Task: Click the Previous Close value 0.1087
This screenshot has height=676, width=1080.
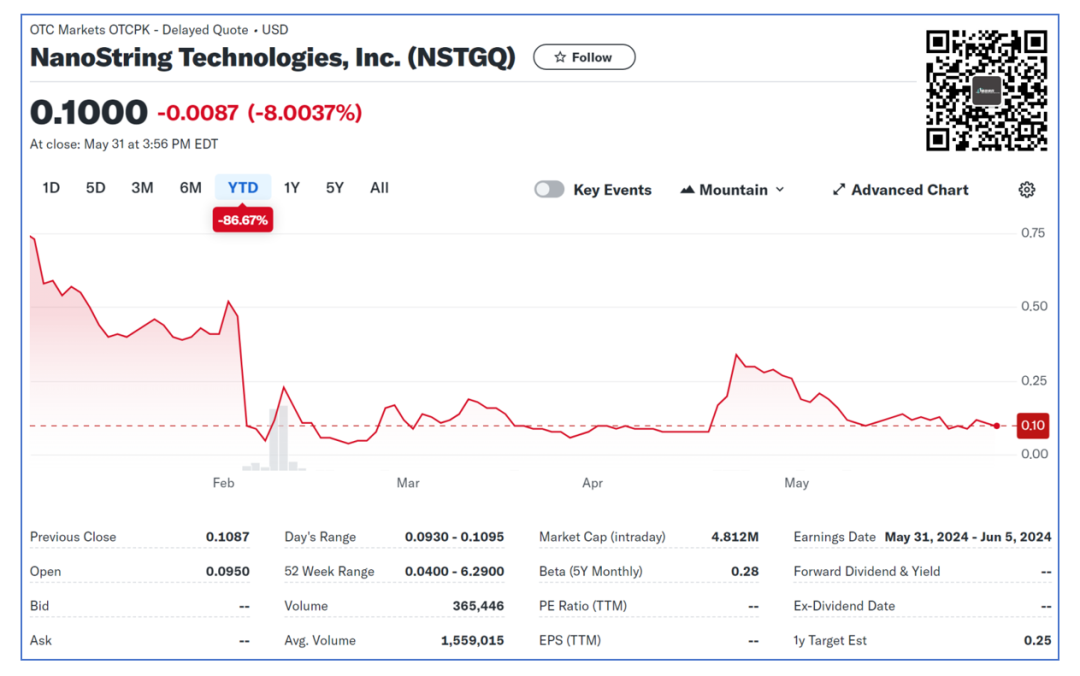Action: tap(227, 537)
